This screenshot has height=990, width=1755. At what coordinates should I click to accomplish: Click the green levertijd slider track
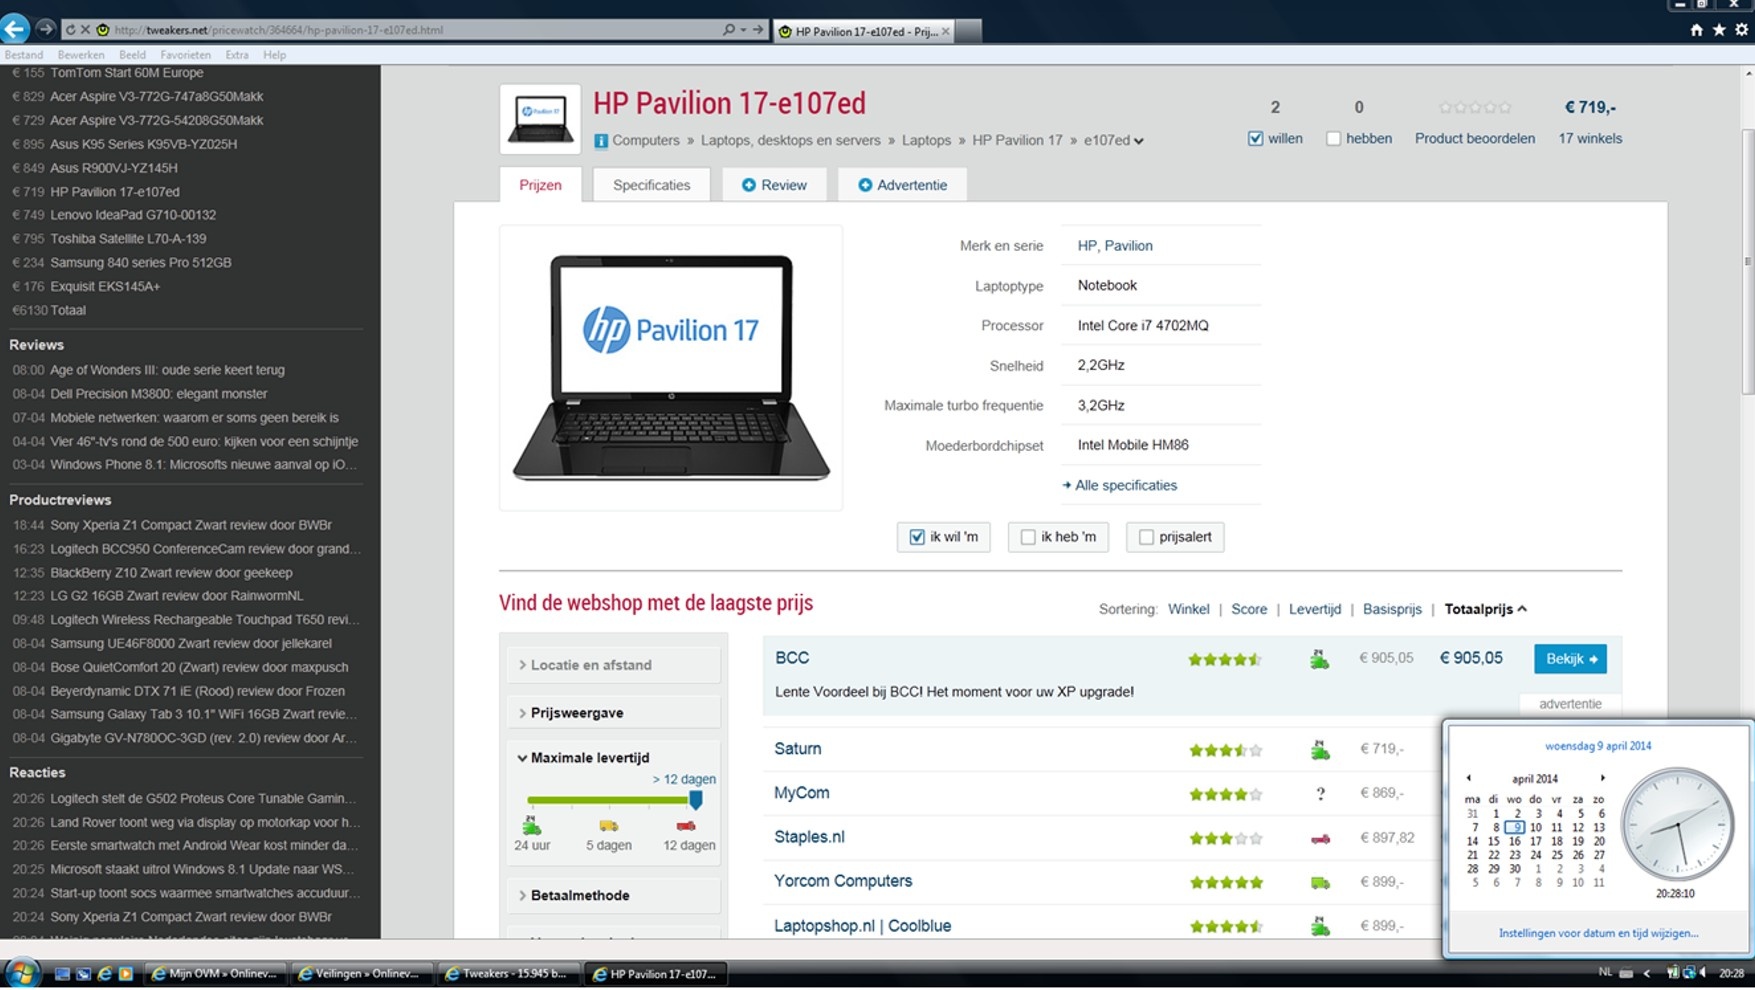[x=608, y=800]
